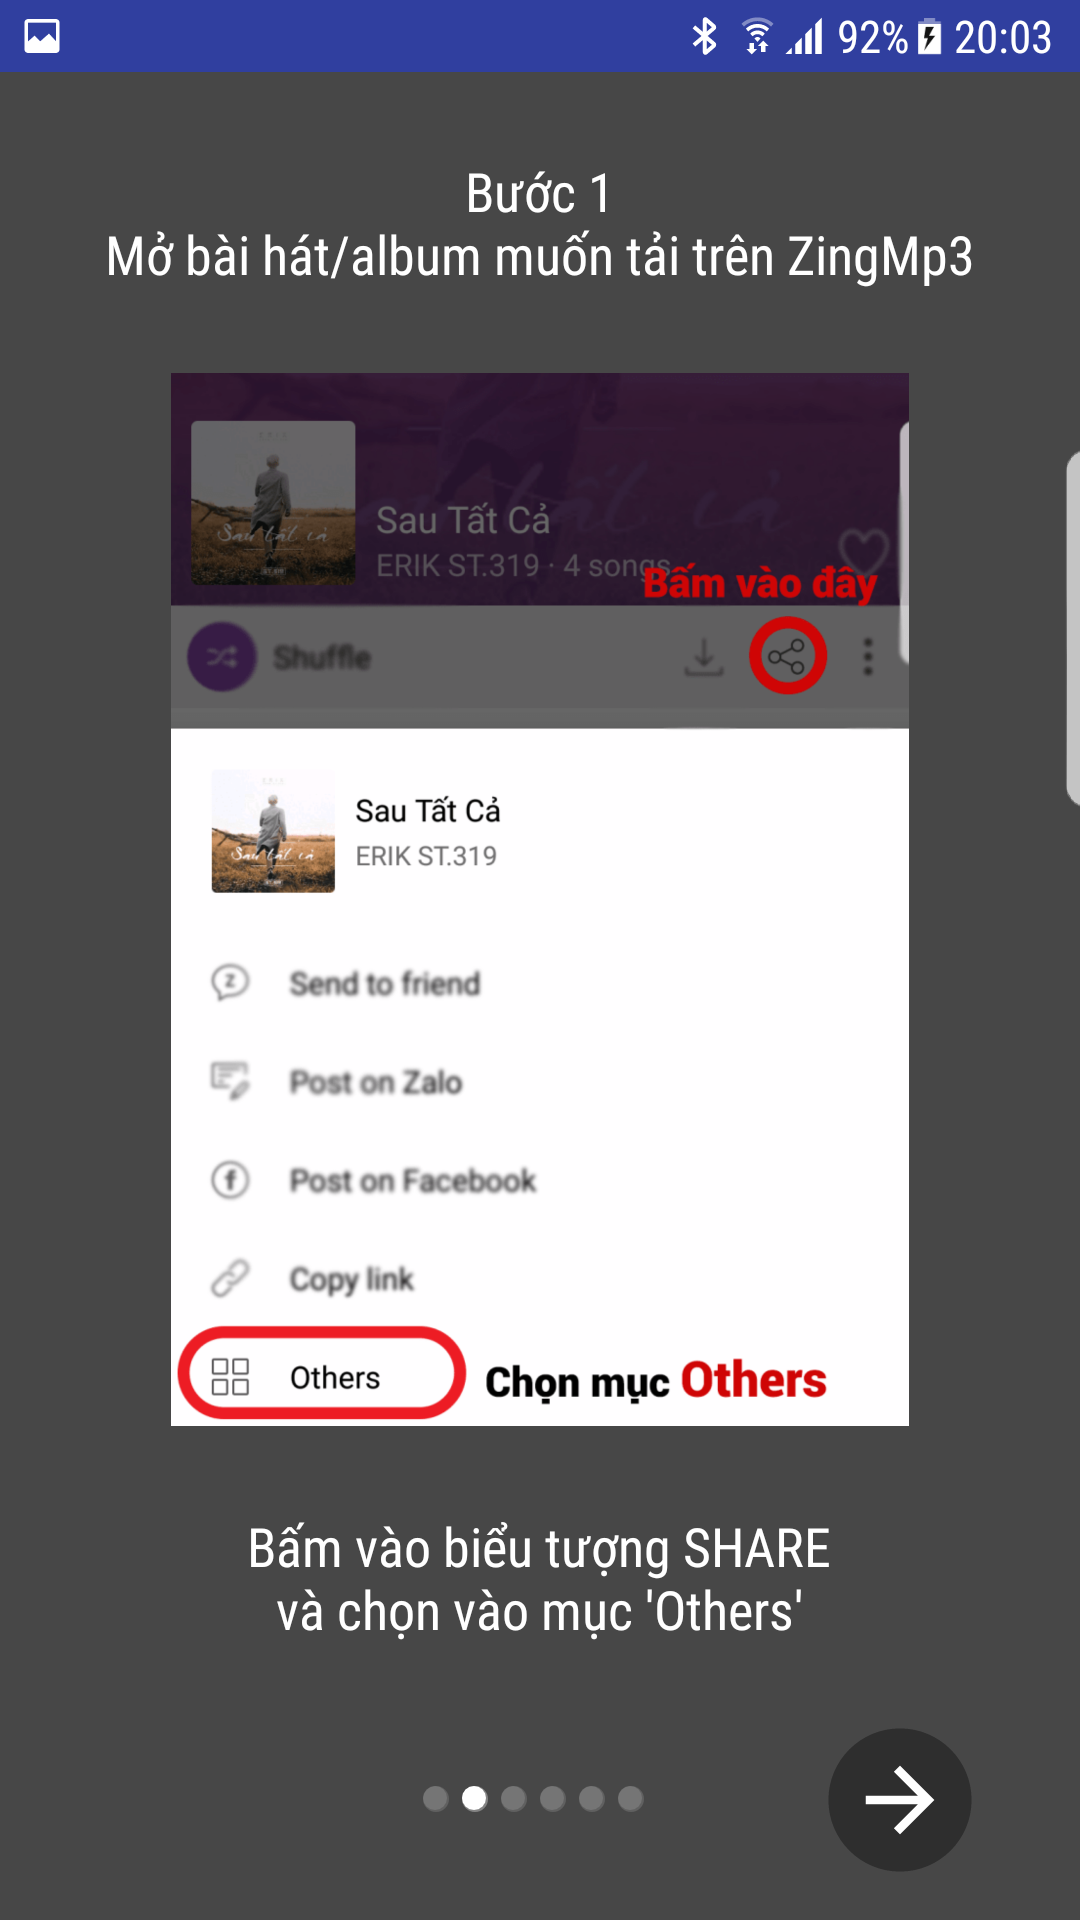This screenshot has width=1080, height=1920.
Task: Tap the Sau Tất Cả album thumbnail in share sheet
Action: coord(273,832)
